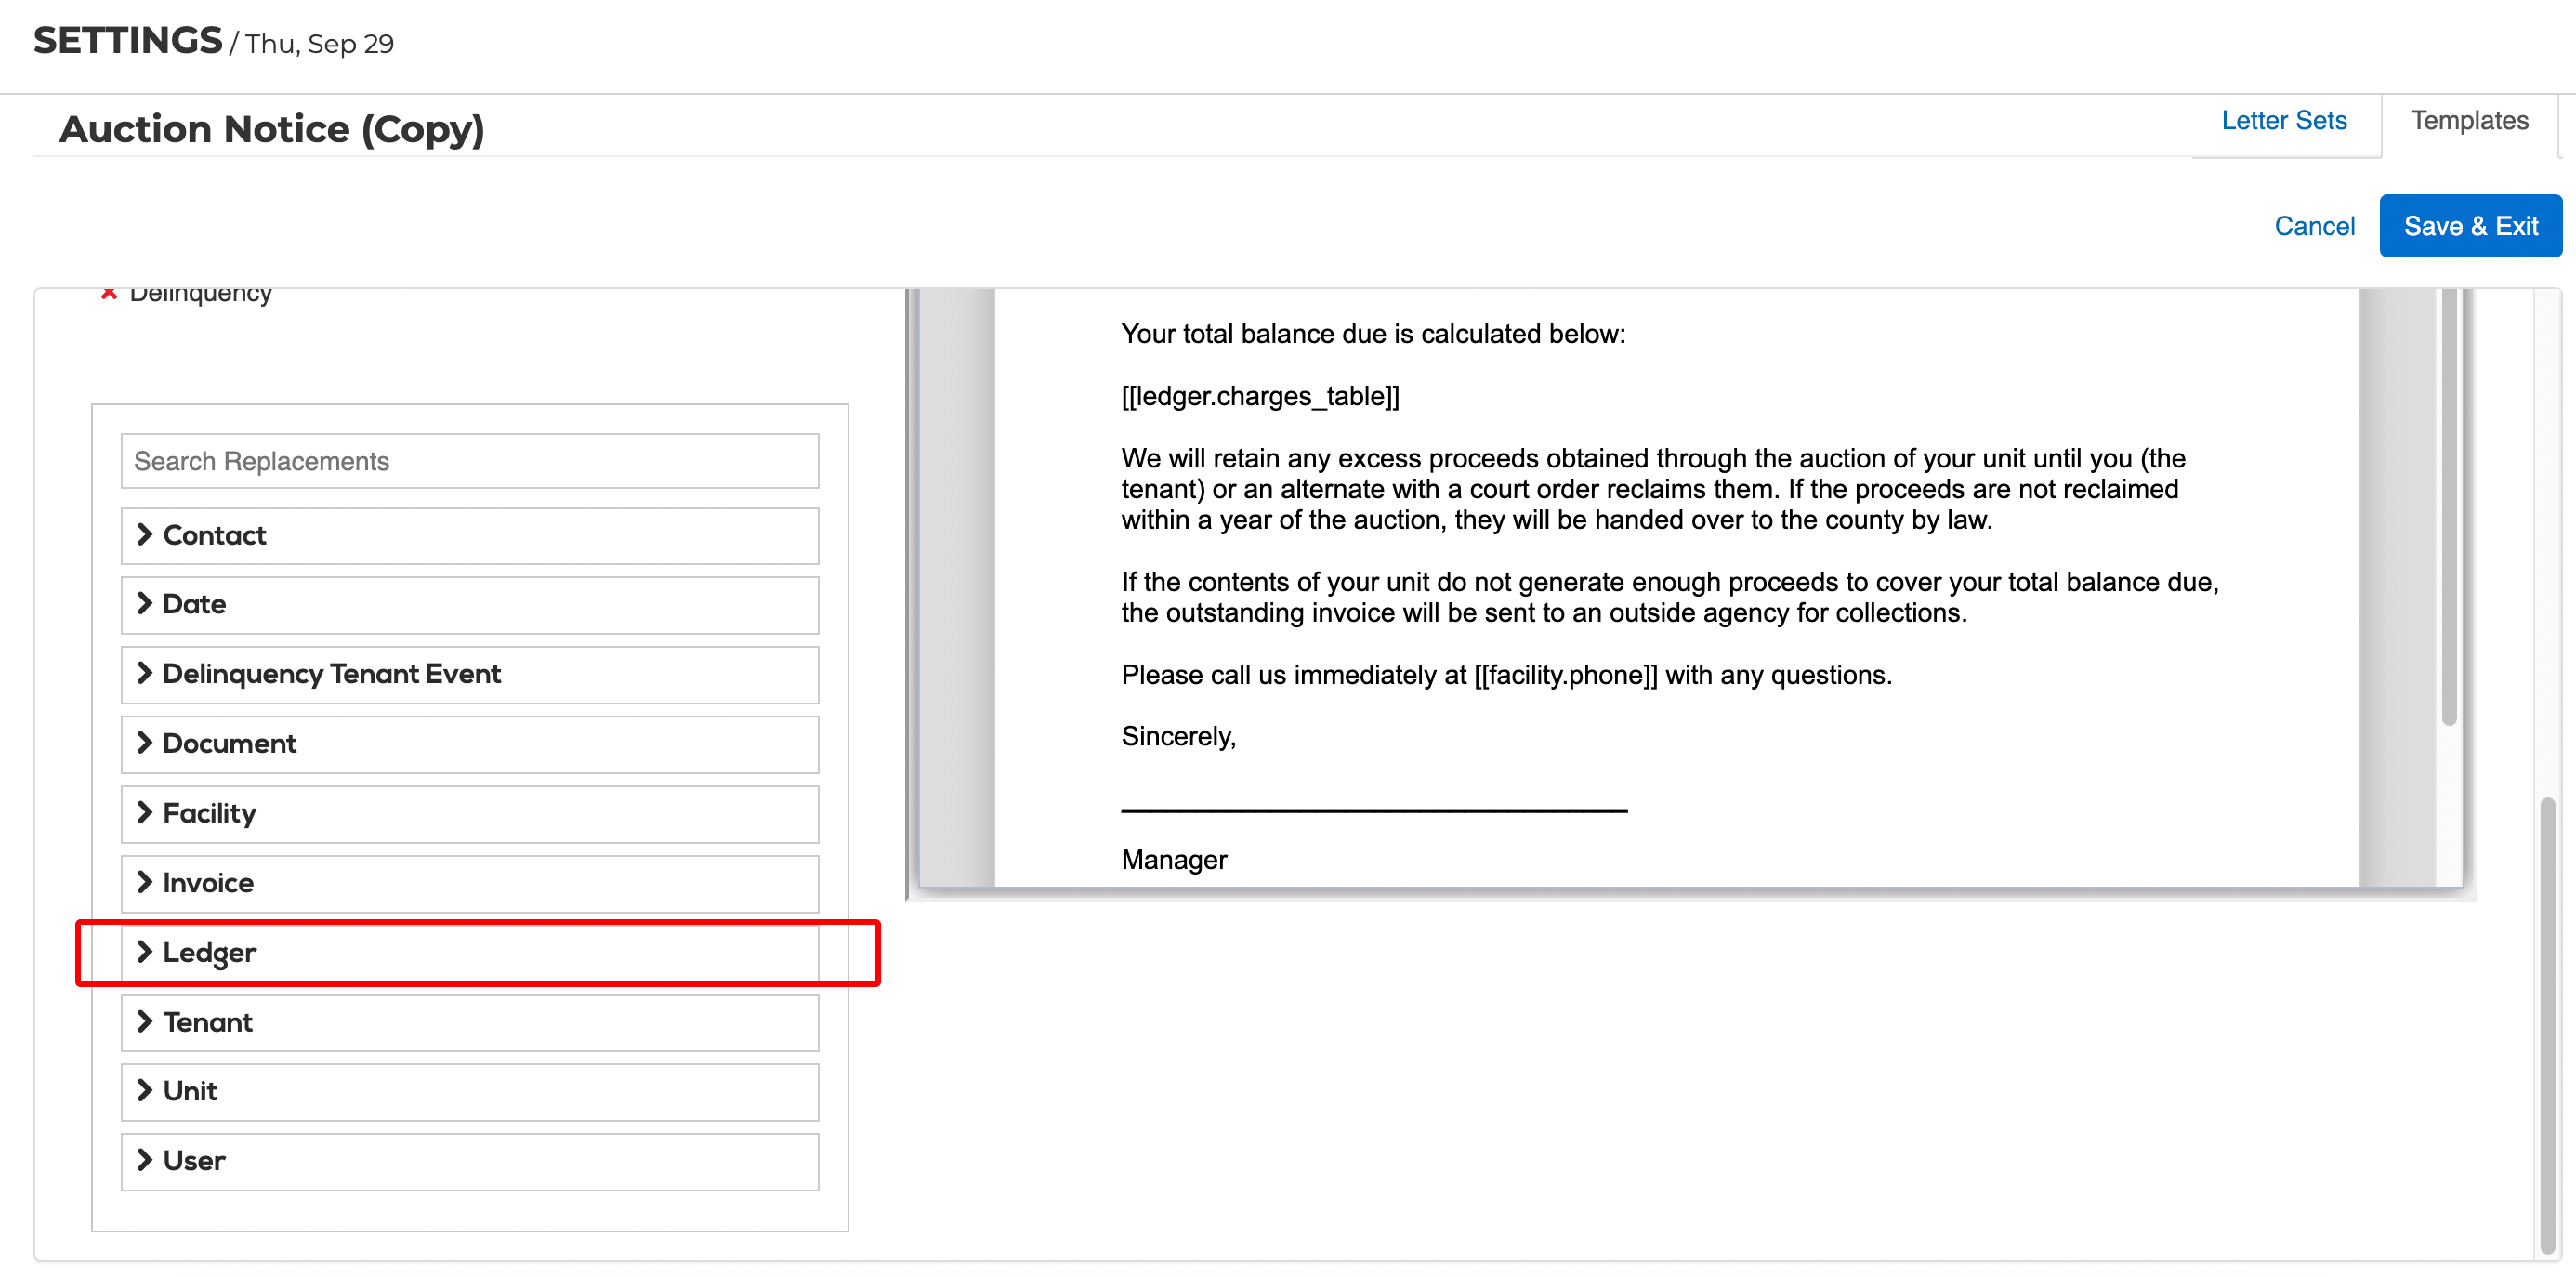Click the Auction Notice (Copy) title
Viewport: 2576px width, 1277px height.
point(272,129)
